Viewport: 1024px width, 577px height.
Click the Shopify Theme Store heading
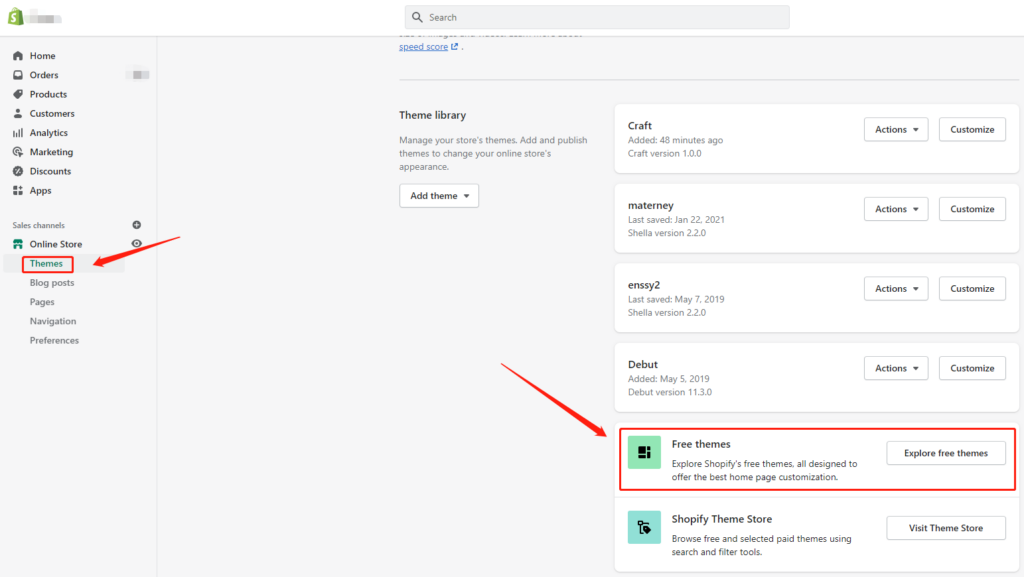[x=722, y=519]
